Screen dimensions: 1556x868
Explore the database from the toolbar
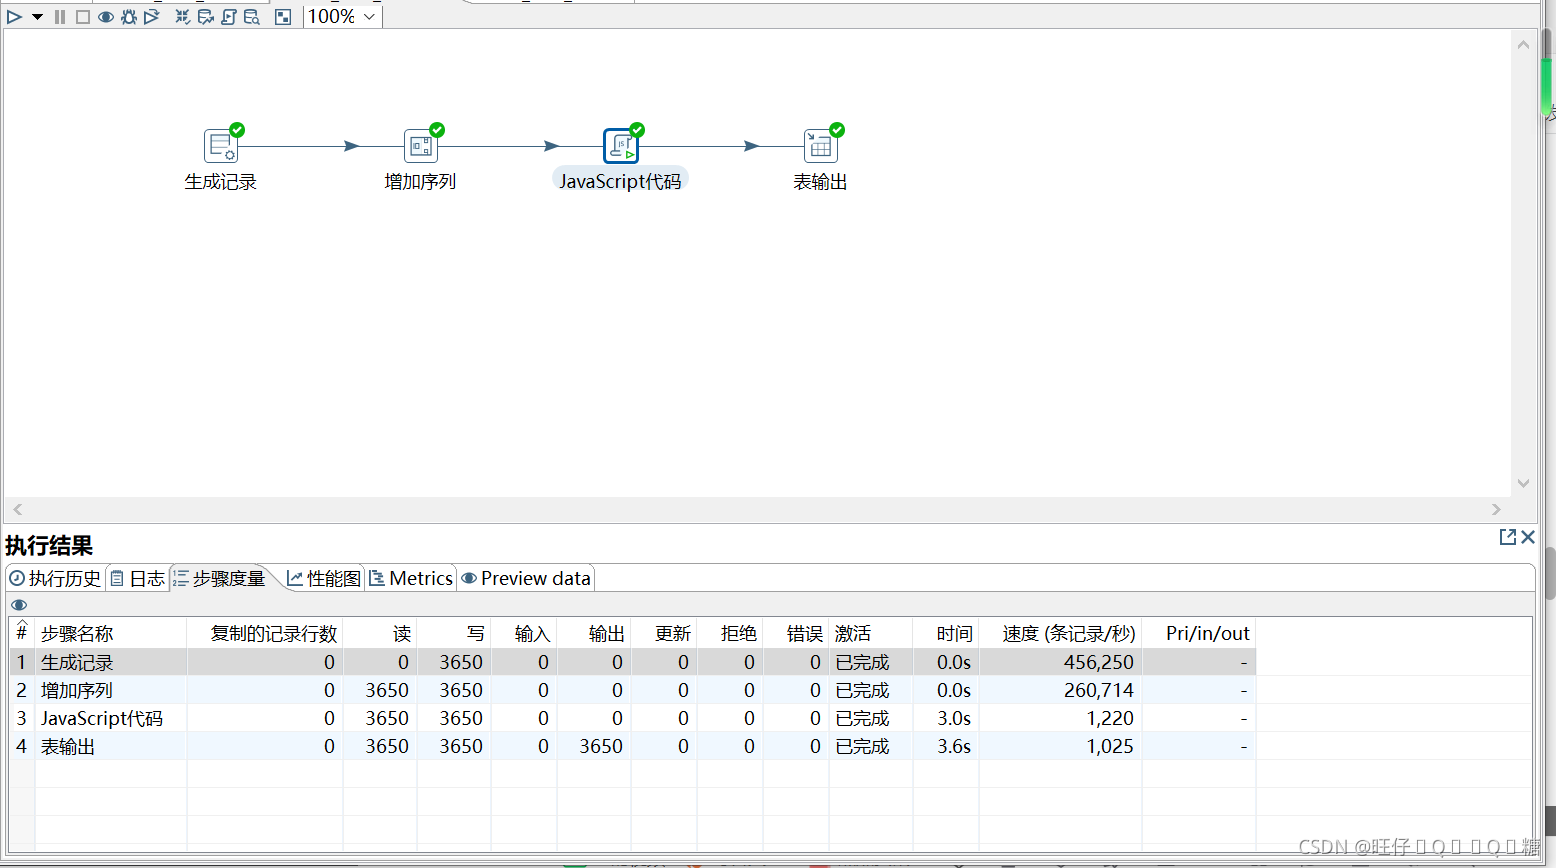[252, 17]
